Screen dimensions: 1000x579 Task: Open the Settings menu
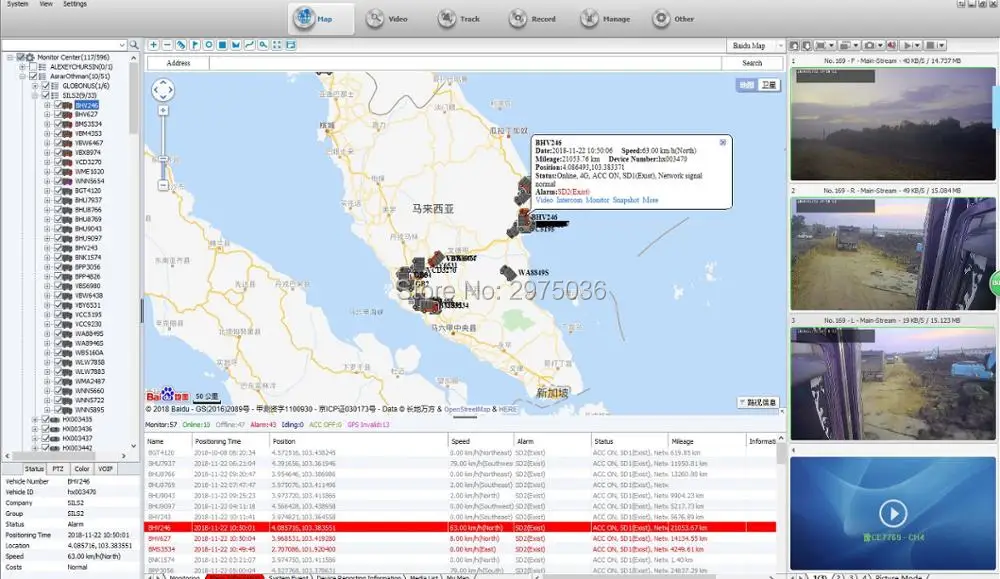click(75, 4)
